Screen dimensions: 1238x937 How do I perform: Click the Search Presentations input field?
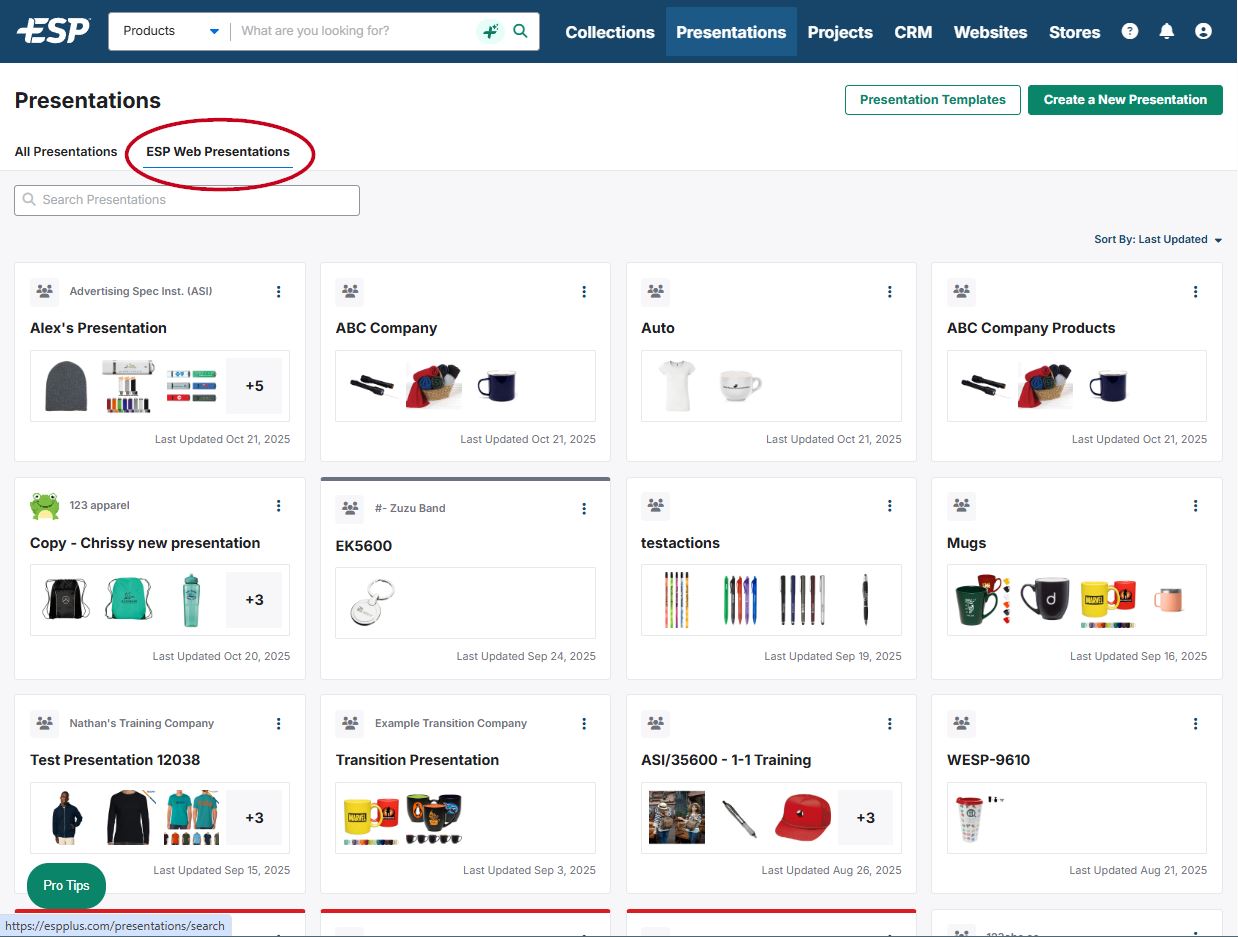click(187, 200)
